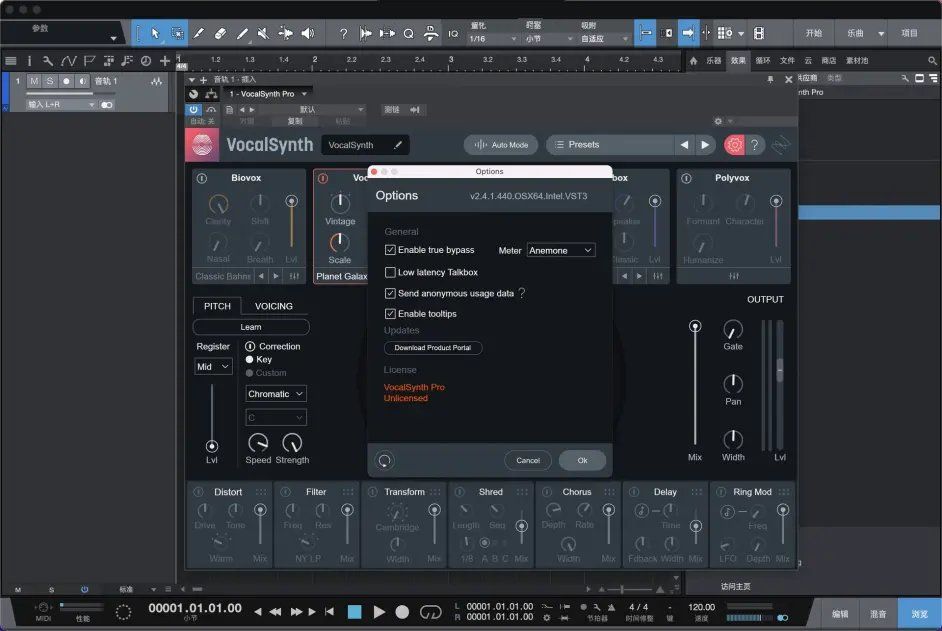Click the usage data help question mark
Viewport: 942px width, 631px height.
(521, 293)
